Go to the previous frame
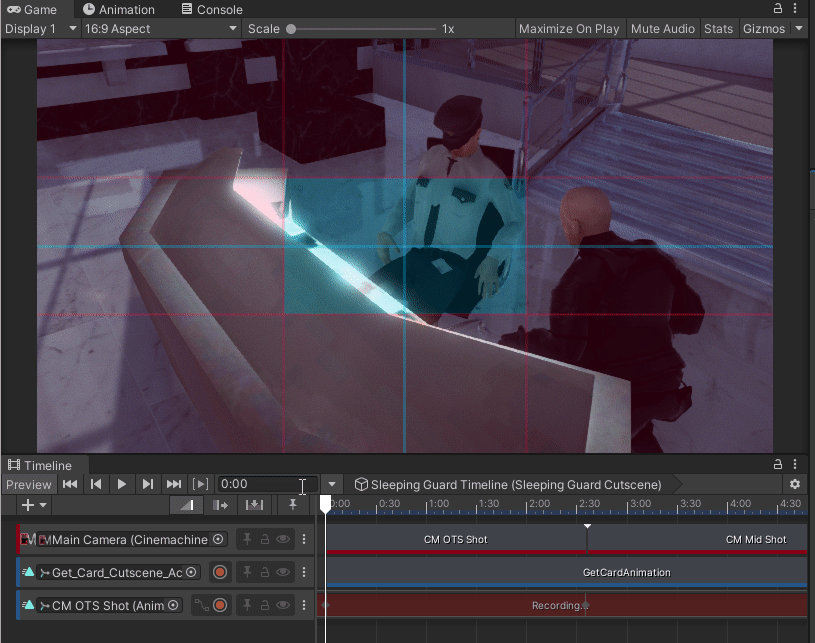815x643 pixels. point(96,484)
